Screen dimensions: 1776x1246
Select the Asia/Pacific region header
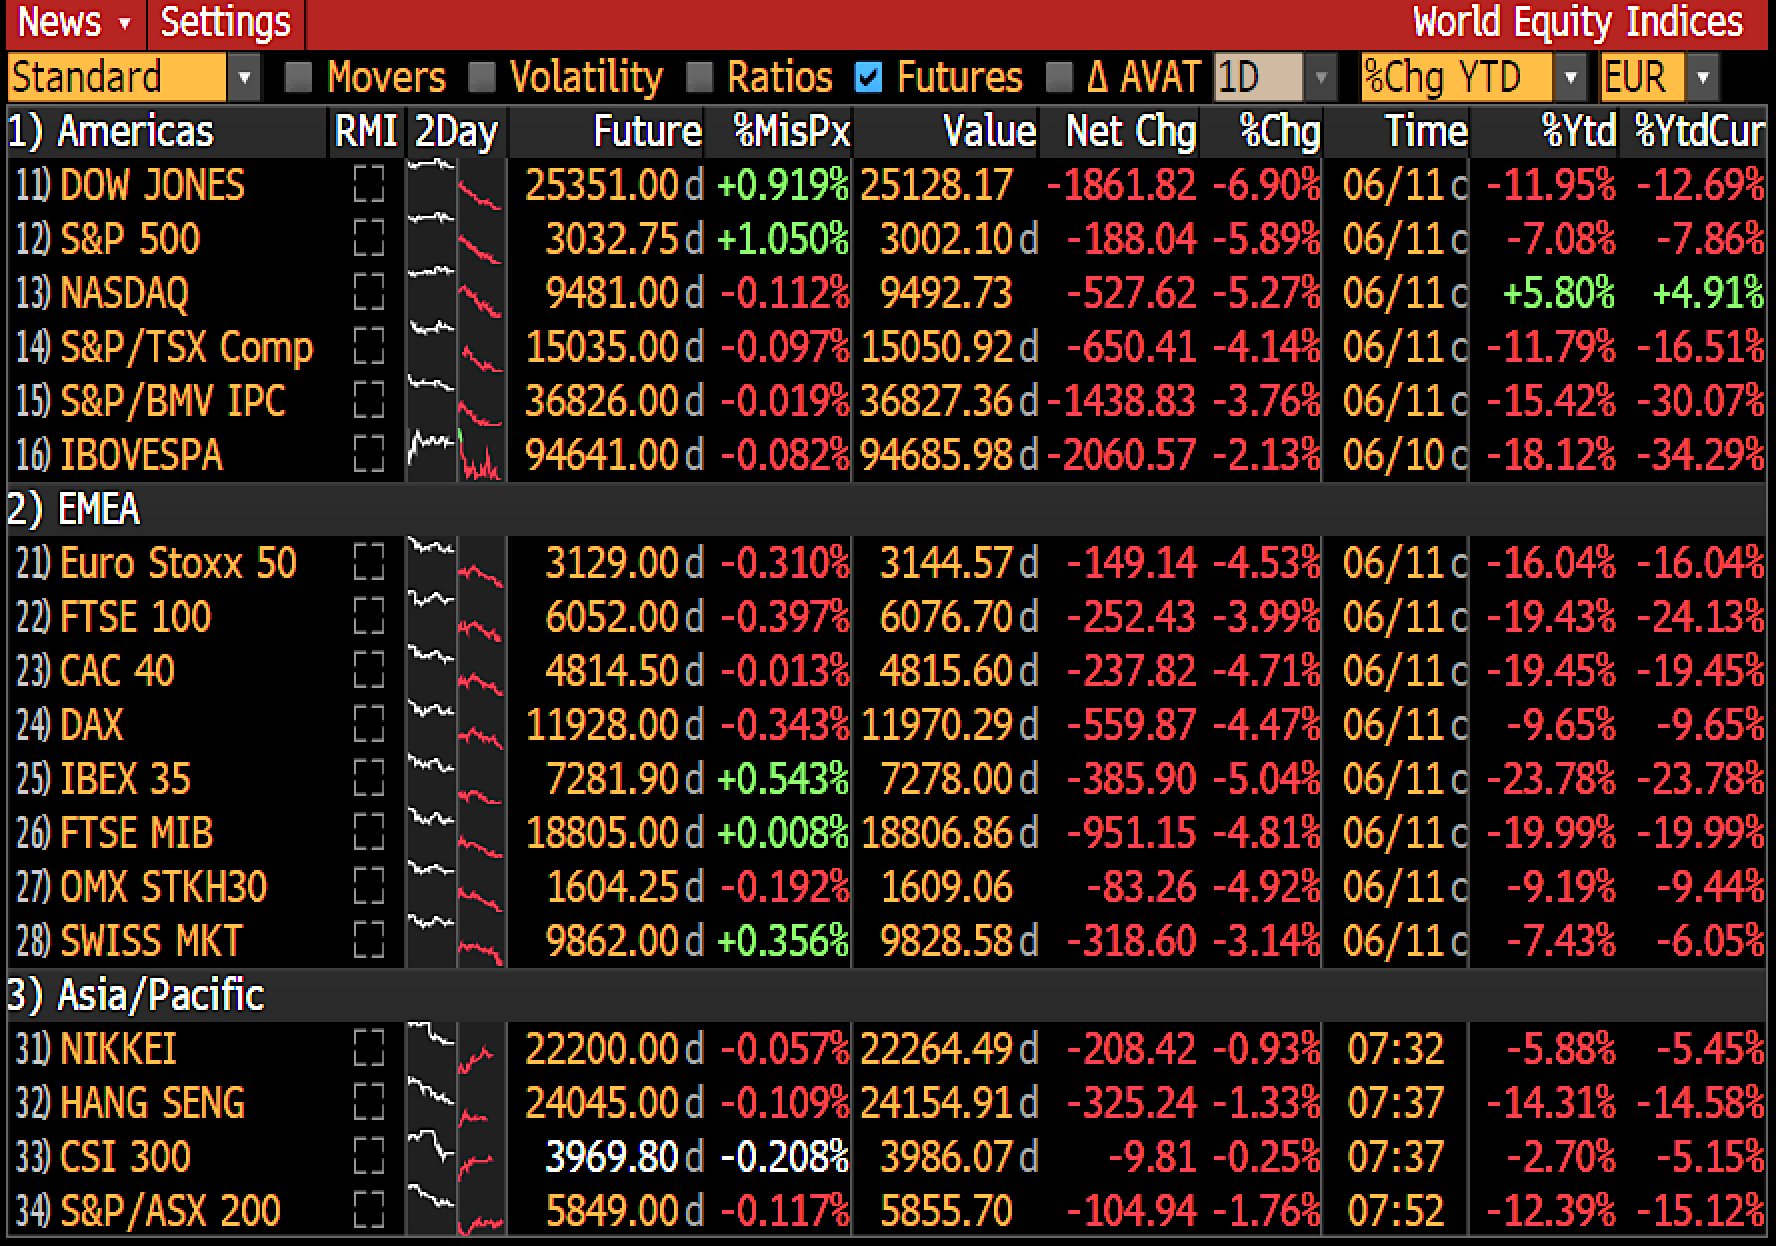coord(135,995)
